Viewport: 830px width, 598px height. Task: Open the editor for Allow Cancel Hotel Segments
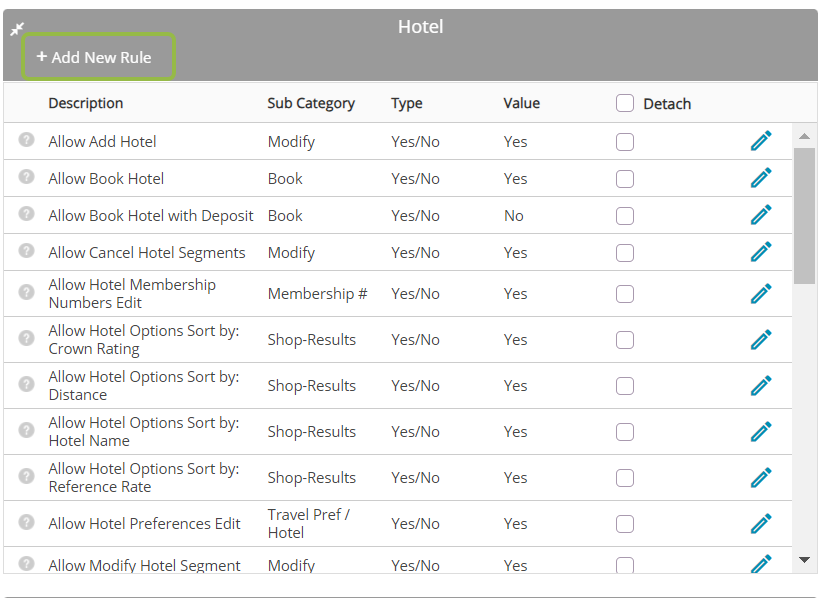(761, 252)
